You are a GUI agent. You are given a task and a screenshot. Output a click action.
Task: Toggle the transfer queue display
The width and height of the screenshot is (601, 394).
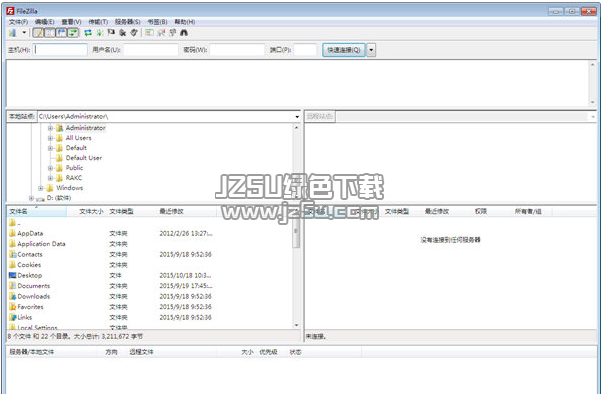73,33
